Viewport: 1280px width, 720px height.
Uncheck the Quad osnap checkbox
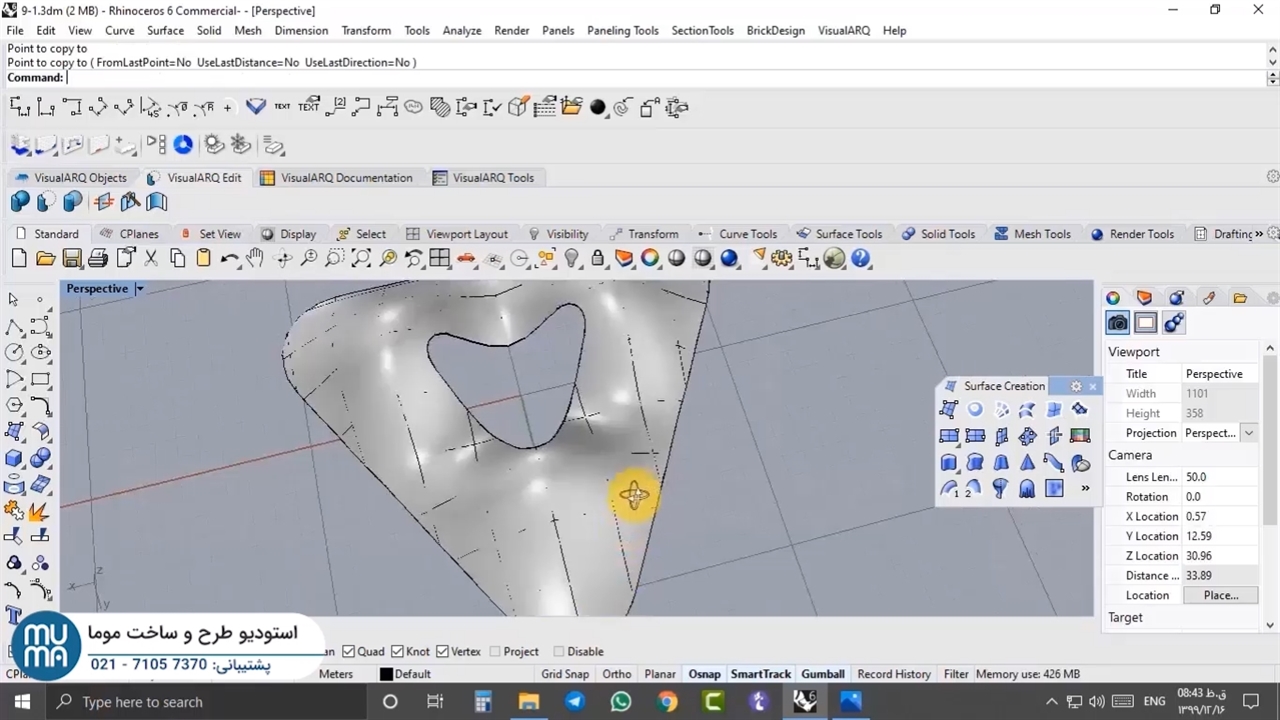click(x=346, y=652)
